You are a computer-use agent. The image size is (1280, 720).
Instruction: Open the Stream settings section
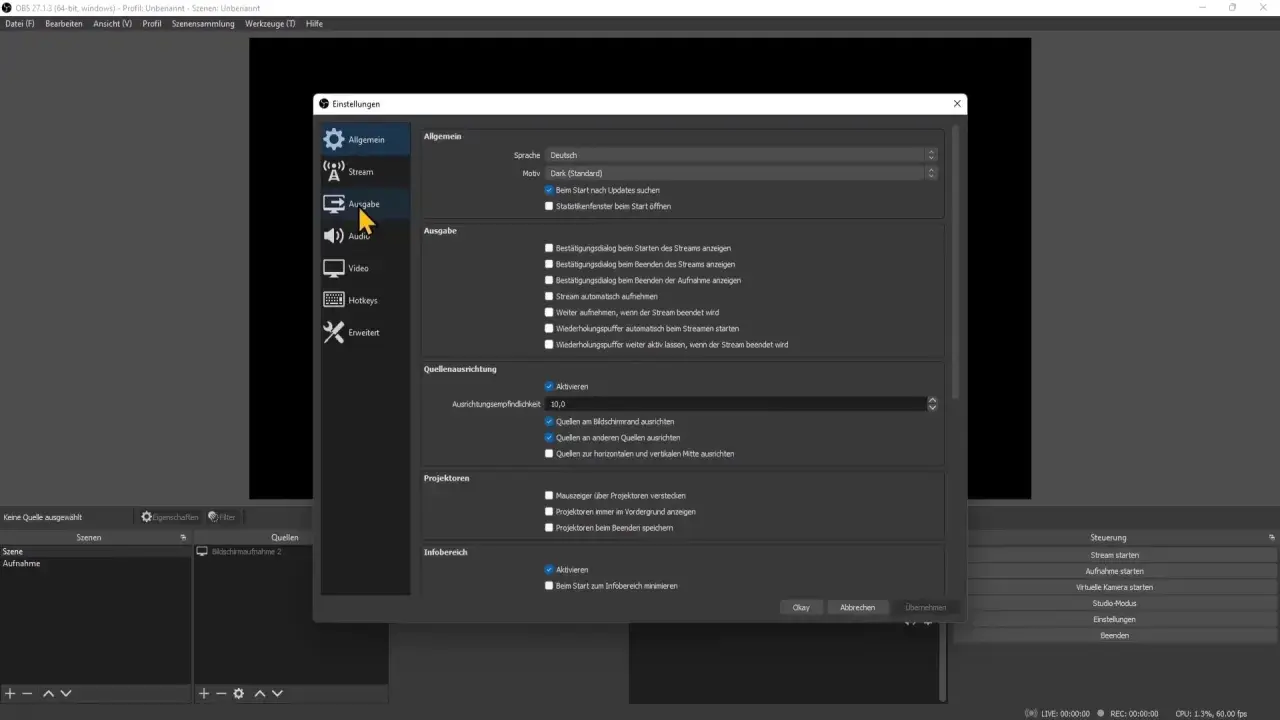[365, 172]
